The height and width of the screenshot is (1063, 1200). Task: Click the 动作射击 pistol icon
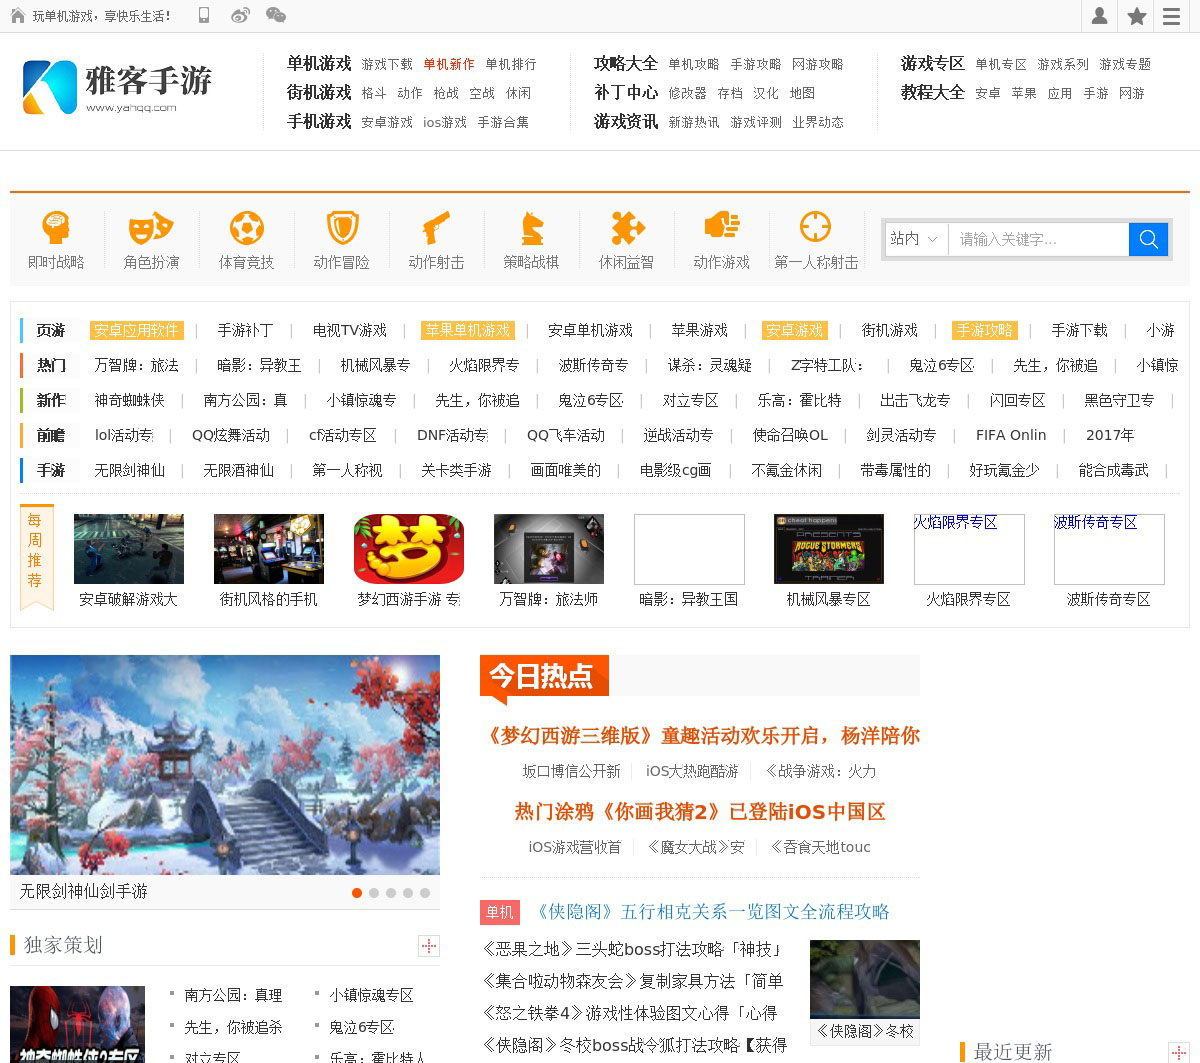pos(436,229)
